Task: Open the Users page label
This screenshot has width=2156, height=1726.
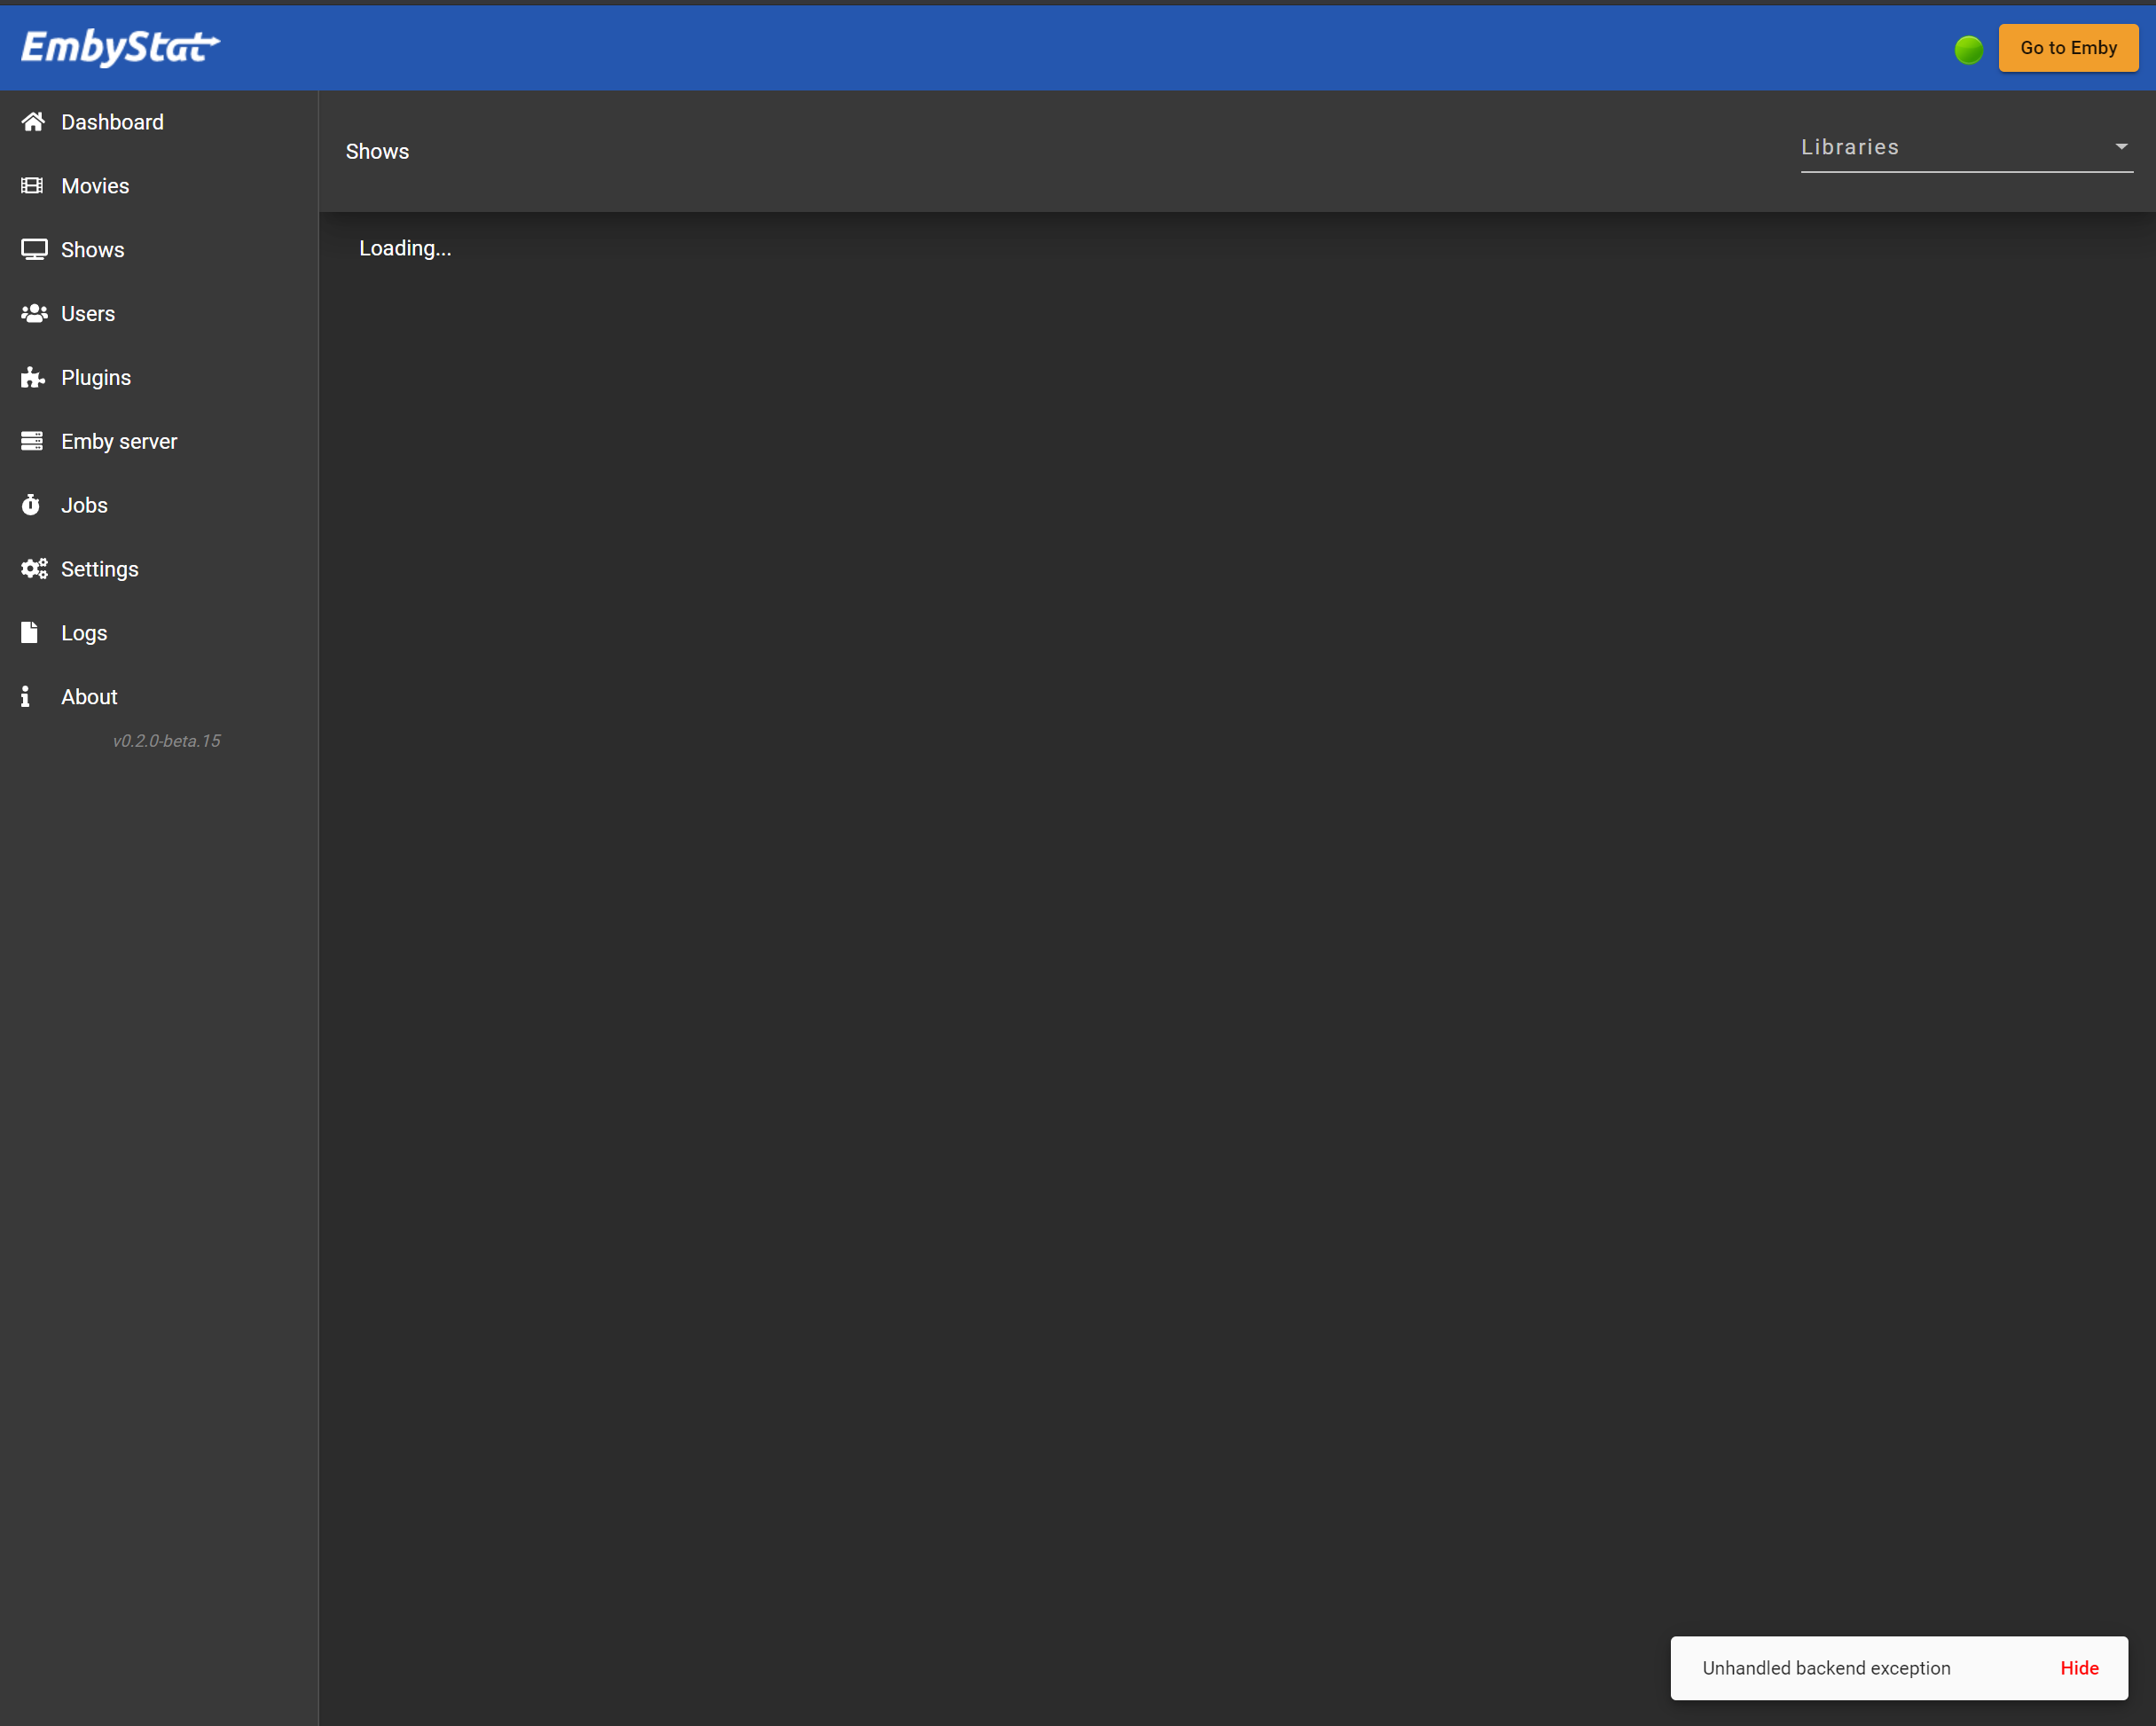Action: tap(88, 314)
